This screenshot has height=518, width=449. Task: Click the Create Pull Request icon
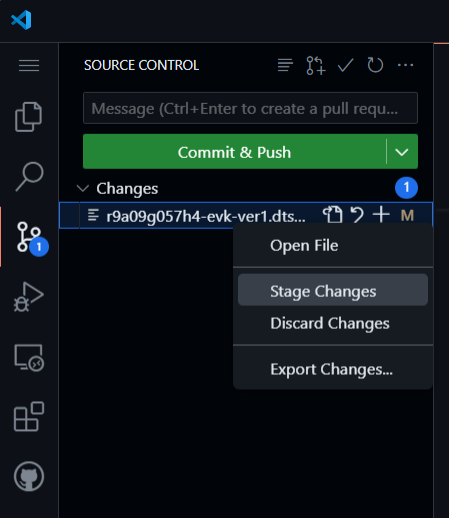point(315,65)
